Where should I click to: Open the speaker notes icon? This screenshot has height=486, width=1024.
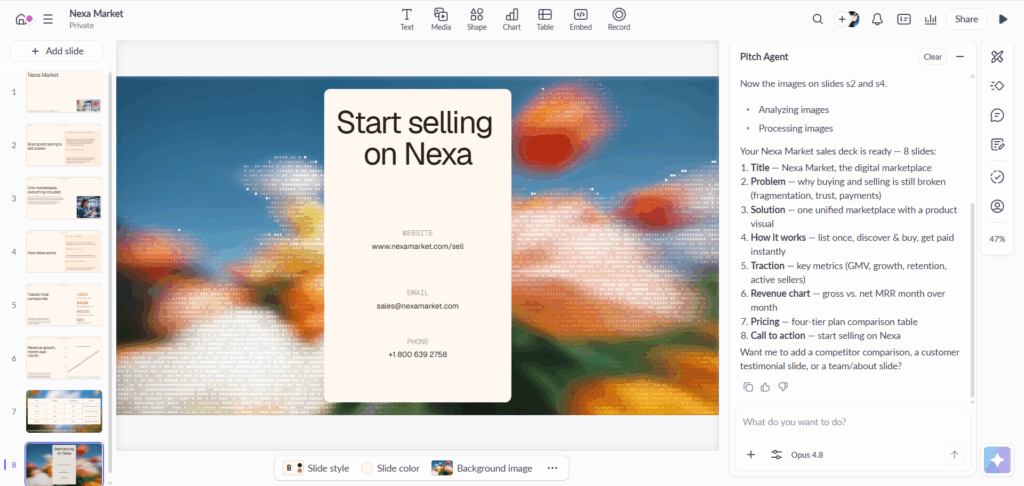pyautogui.click(x=904, y=19)
